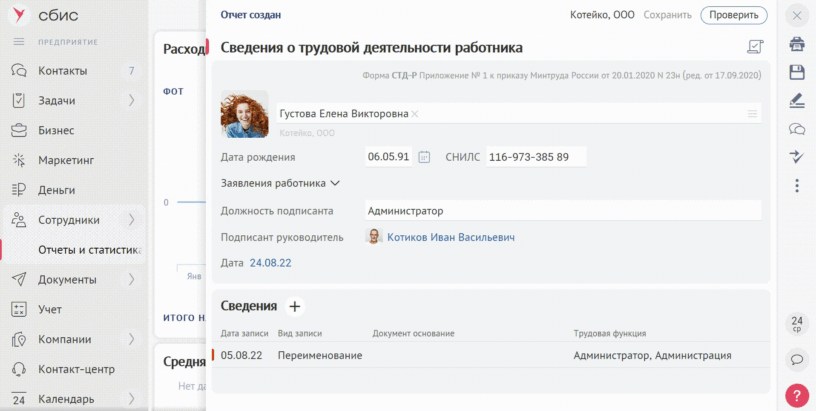Open the discussion chat bubbles icon
The image size is (816, 411).
coord(797,128)
